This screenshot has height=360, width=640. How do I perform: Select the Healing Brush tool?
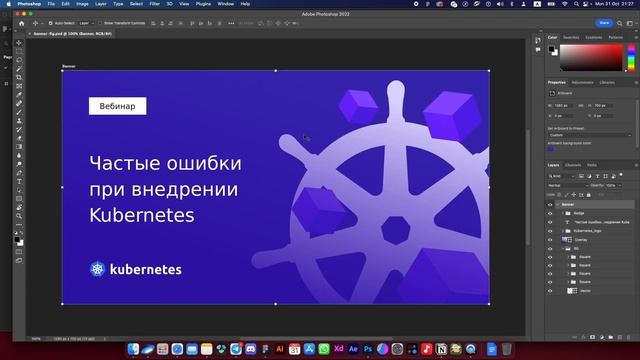point(19,103)
